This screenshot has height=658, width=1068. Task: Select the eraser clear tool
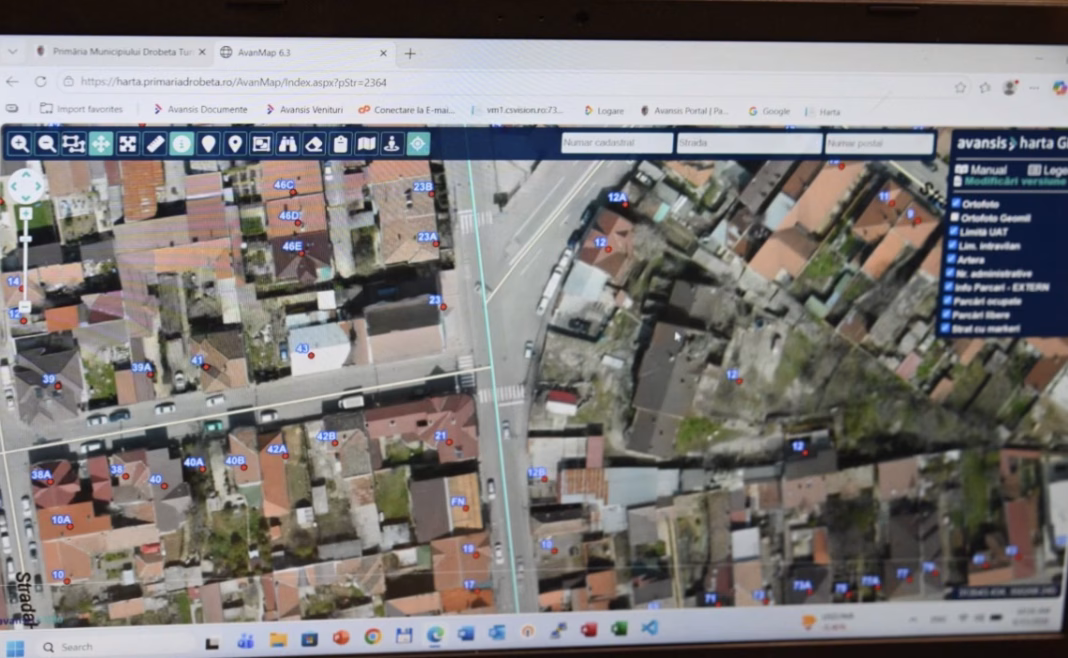[314, 144]
